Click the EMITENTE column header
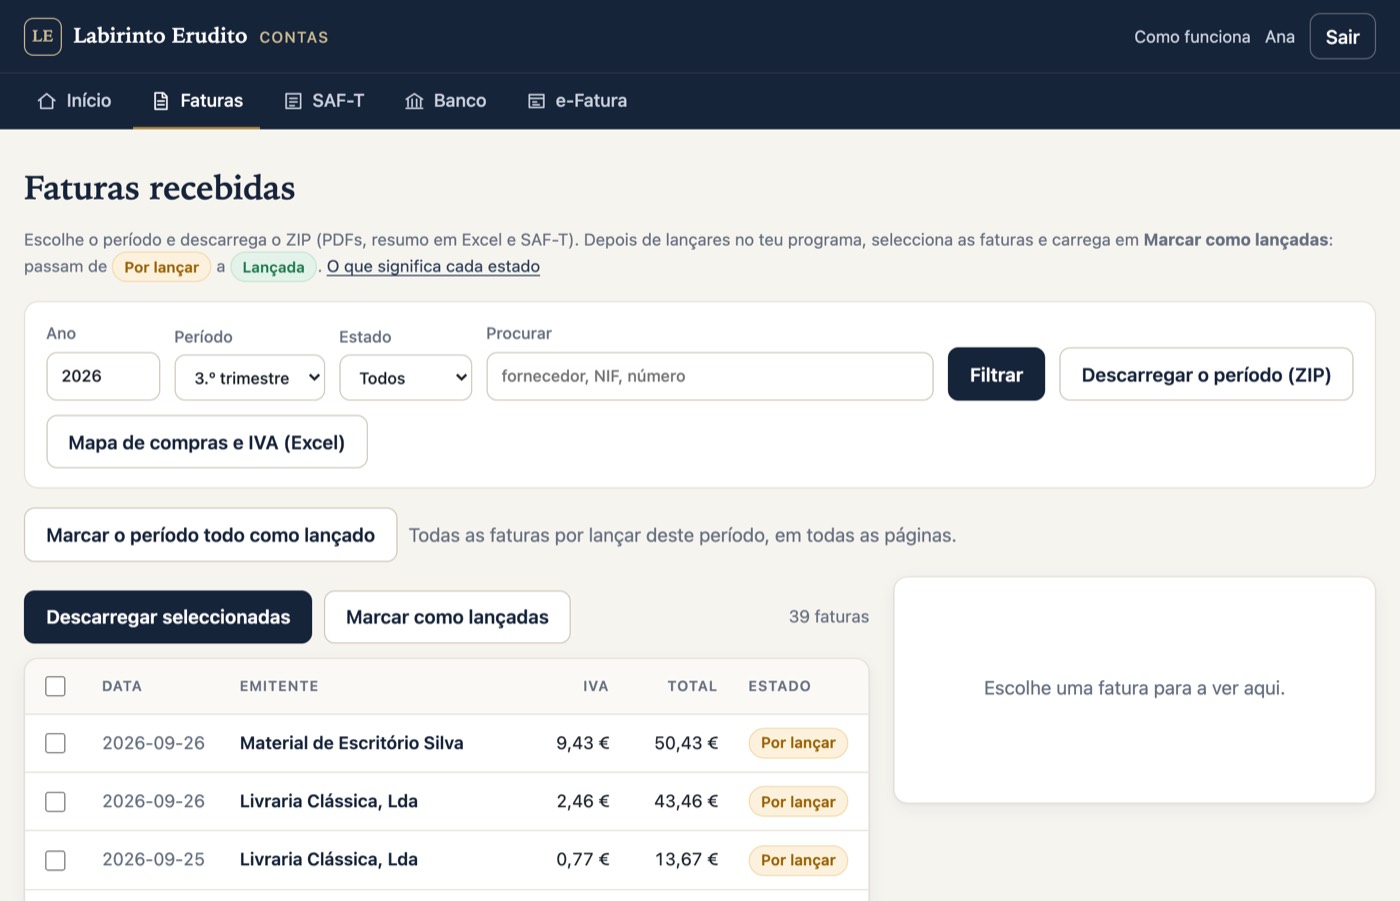 pos(279,686)
